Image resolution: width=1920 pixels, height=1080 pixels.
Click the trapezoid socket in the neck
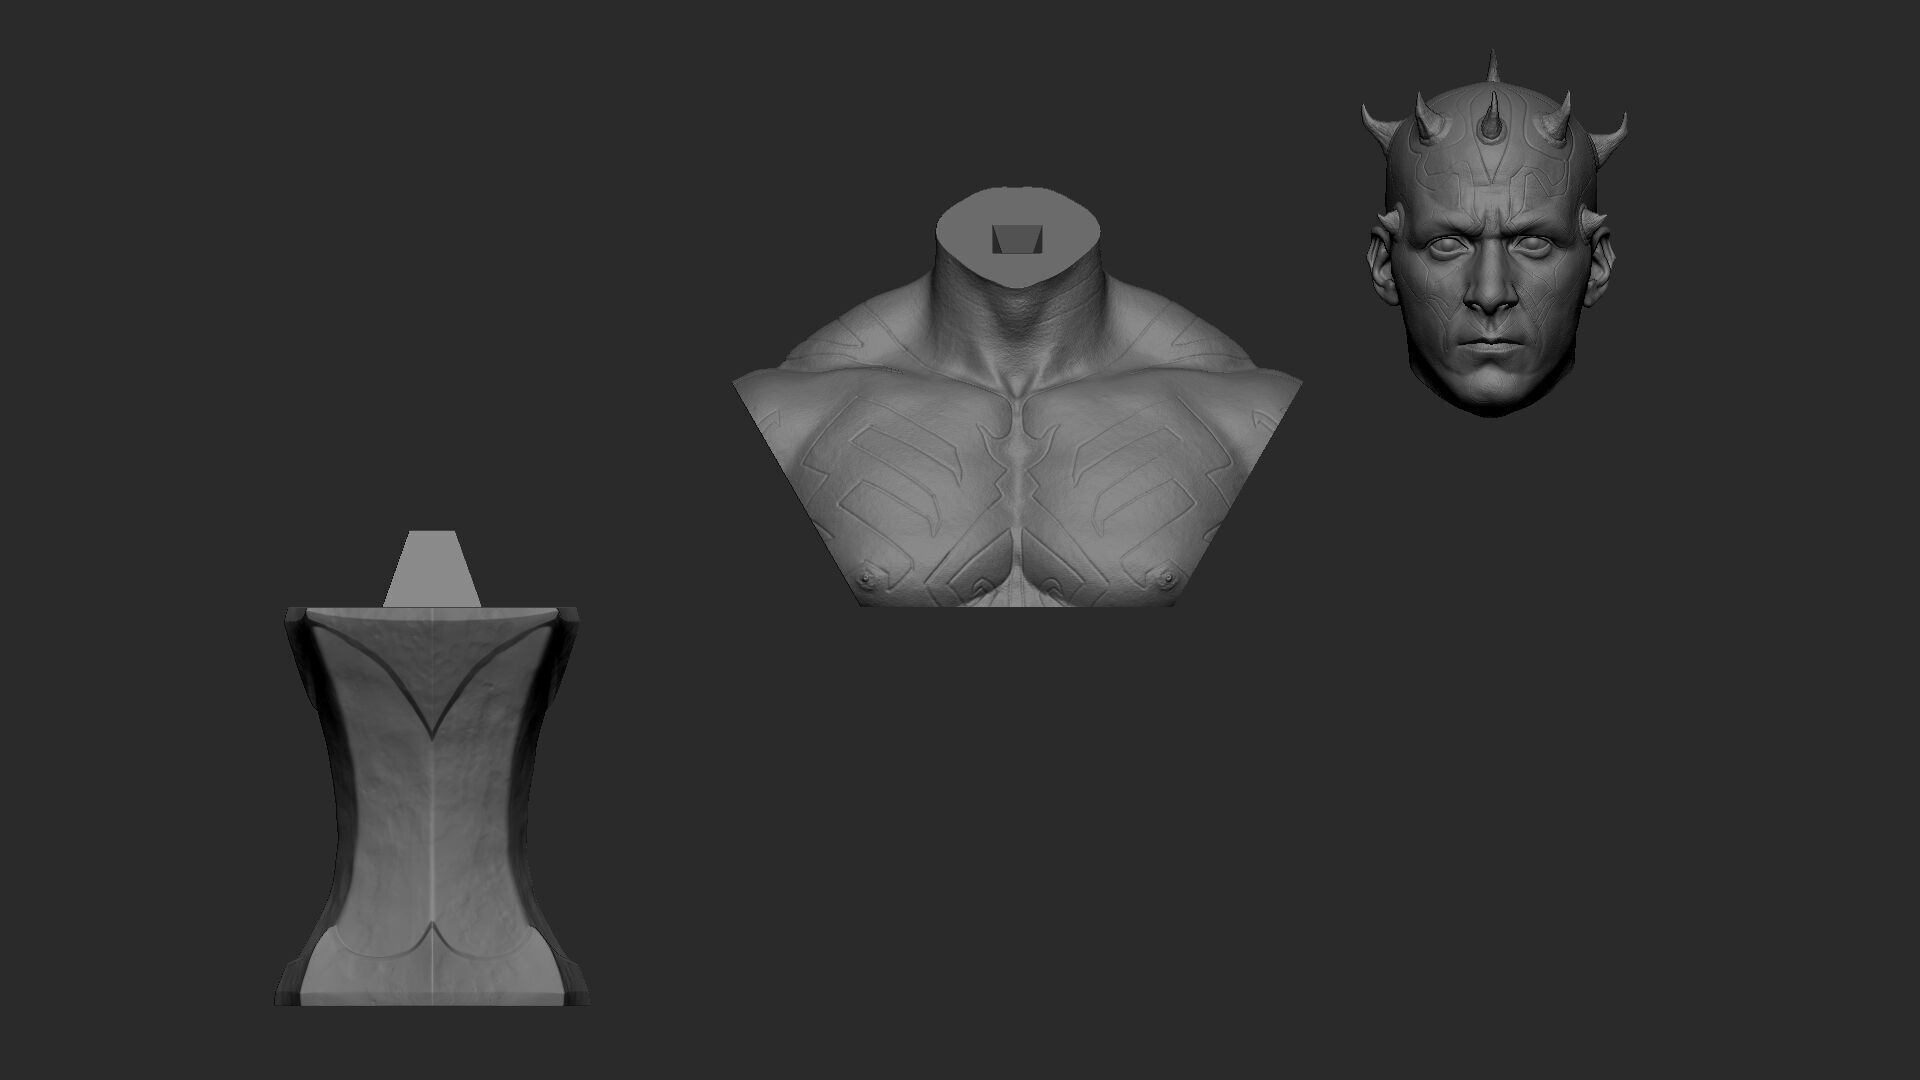(x=1017, y=239)
